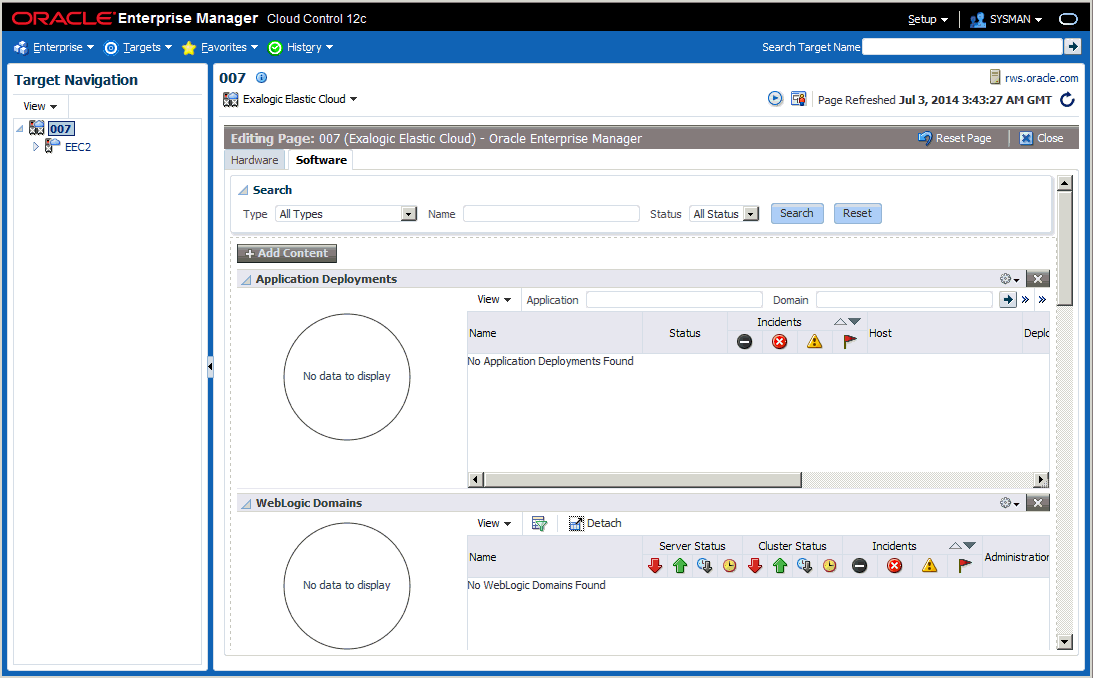The height and width of the screenshot is (678, 1093).
Task: Click the Application Deployments critical incidents icon
Action: (x=779, y=341)
